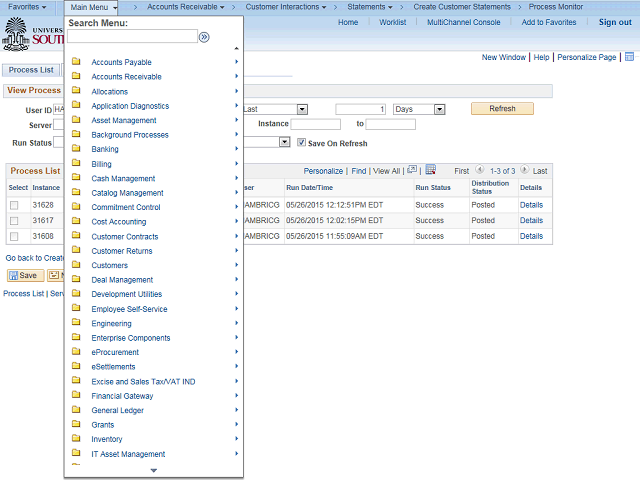The width and height of the screenshot is (640, 480).
Task: Go to next row with right arrow
Action: coord(524,171)
